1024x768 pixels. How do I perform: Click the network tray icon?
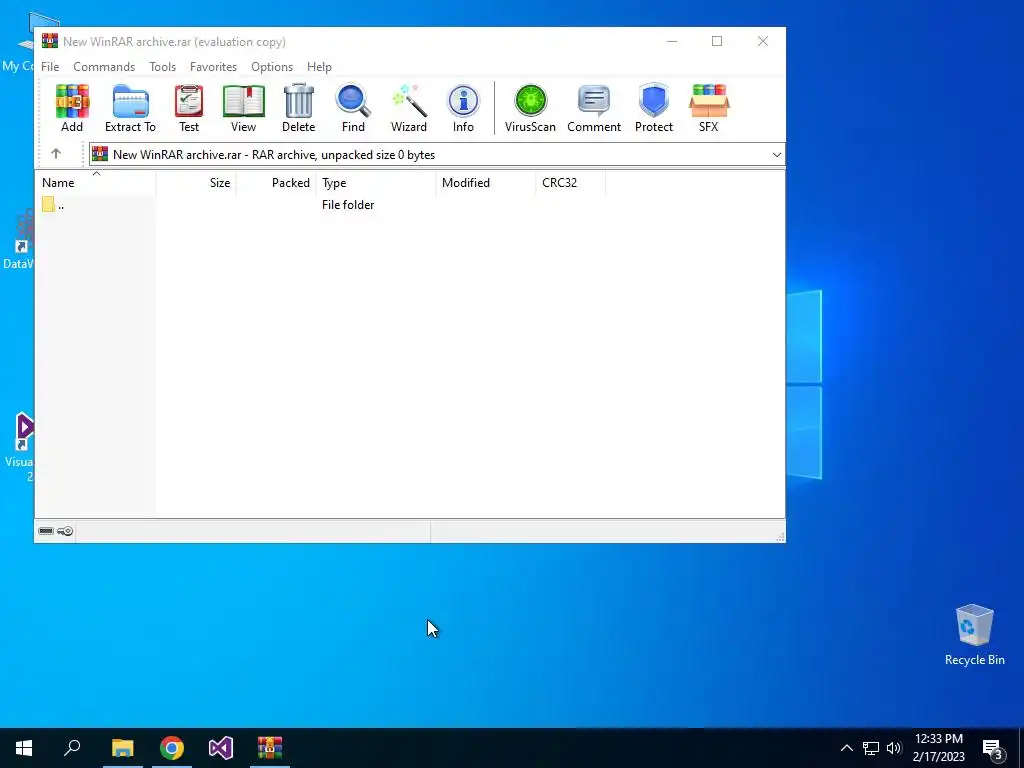(x=871, y=748)
